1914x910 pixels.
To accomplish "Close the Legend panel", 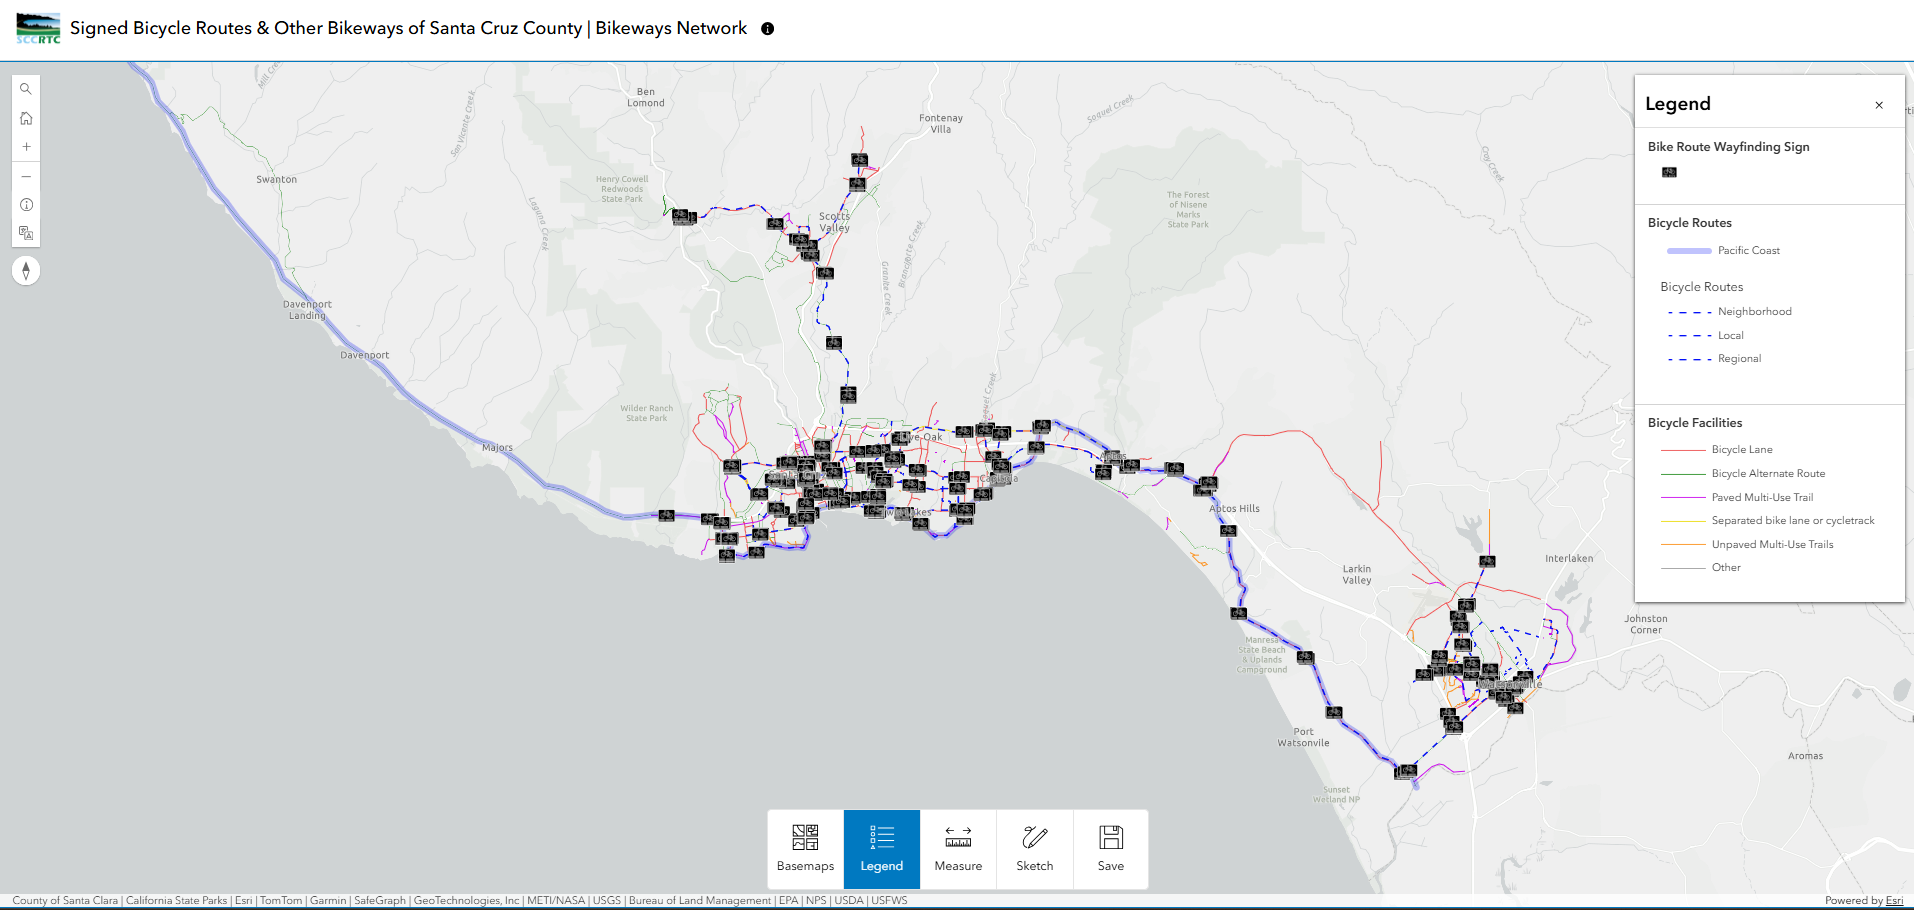I will pyautogui.click(x=1879, y=105).
